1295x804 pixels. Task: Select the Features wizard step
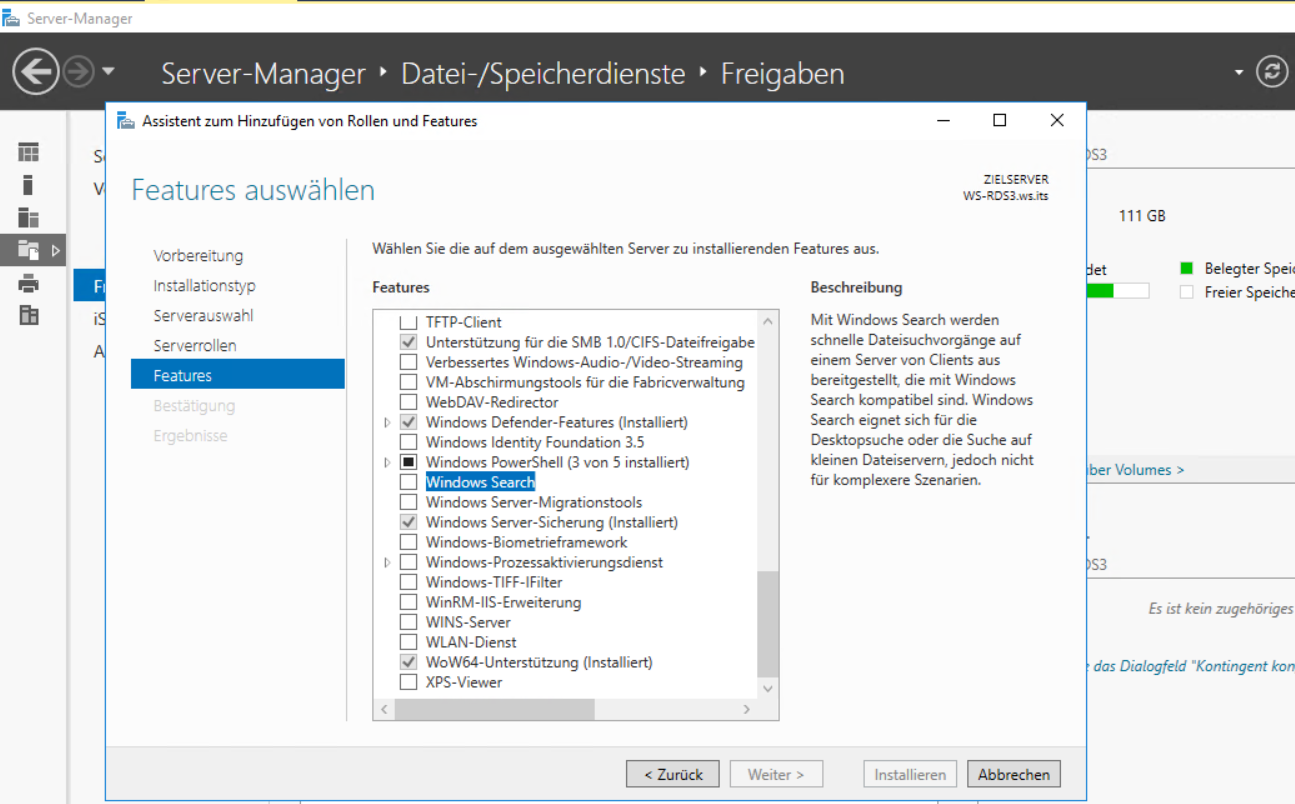point(238,375)
